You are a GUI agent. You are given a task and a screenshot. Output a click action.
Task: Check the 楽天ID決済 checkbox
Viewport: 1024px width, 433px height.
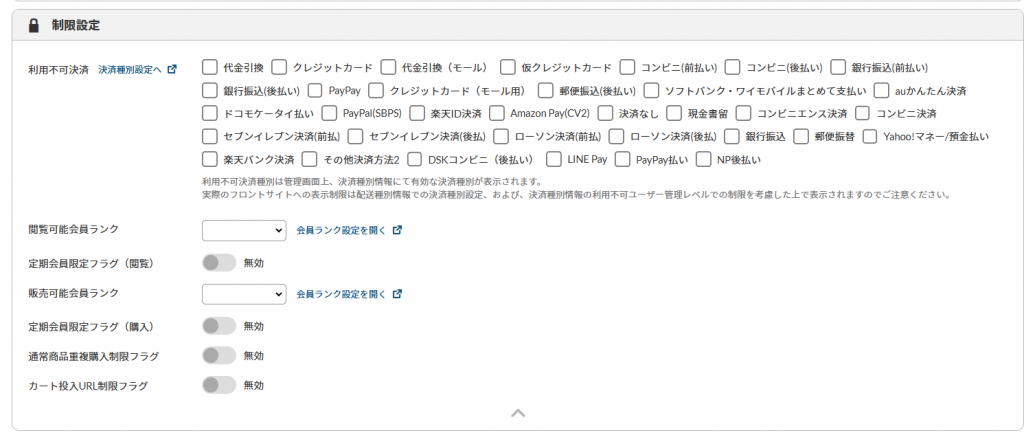(x=417, y=114)
